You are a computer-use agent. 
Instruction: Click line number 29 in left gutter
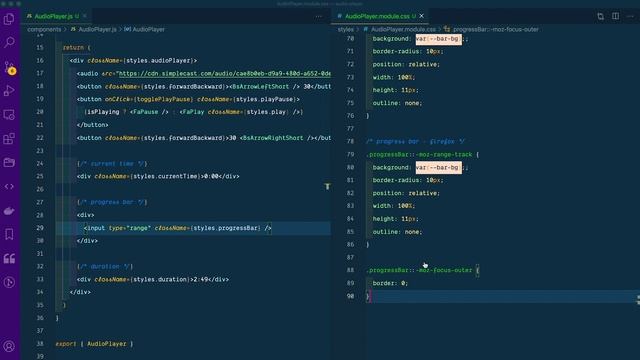pyautogui.click(x=40, y=228)
